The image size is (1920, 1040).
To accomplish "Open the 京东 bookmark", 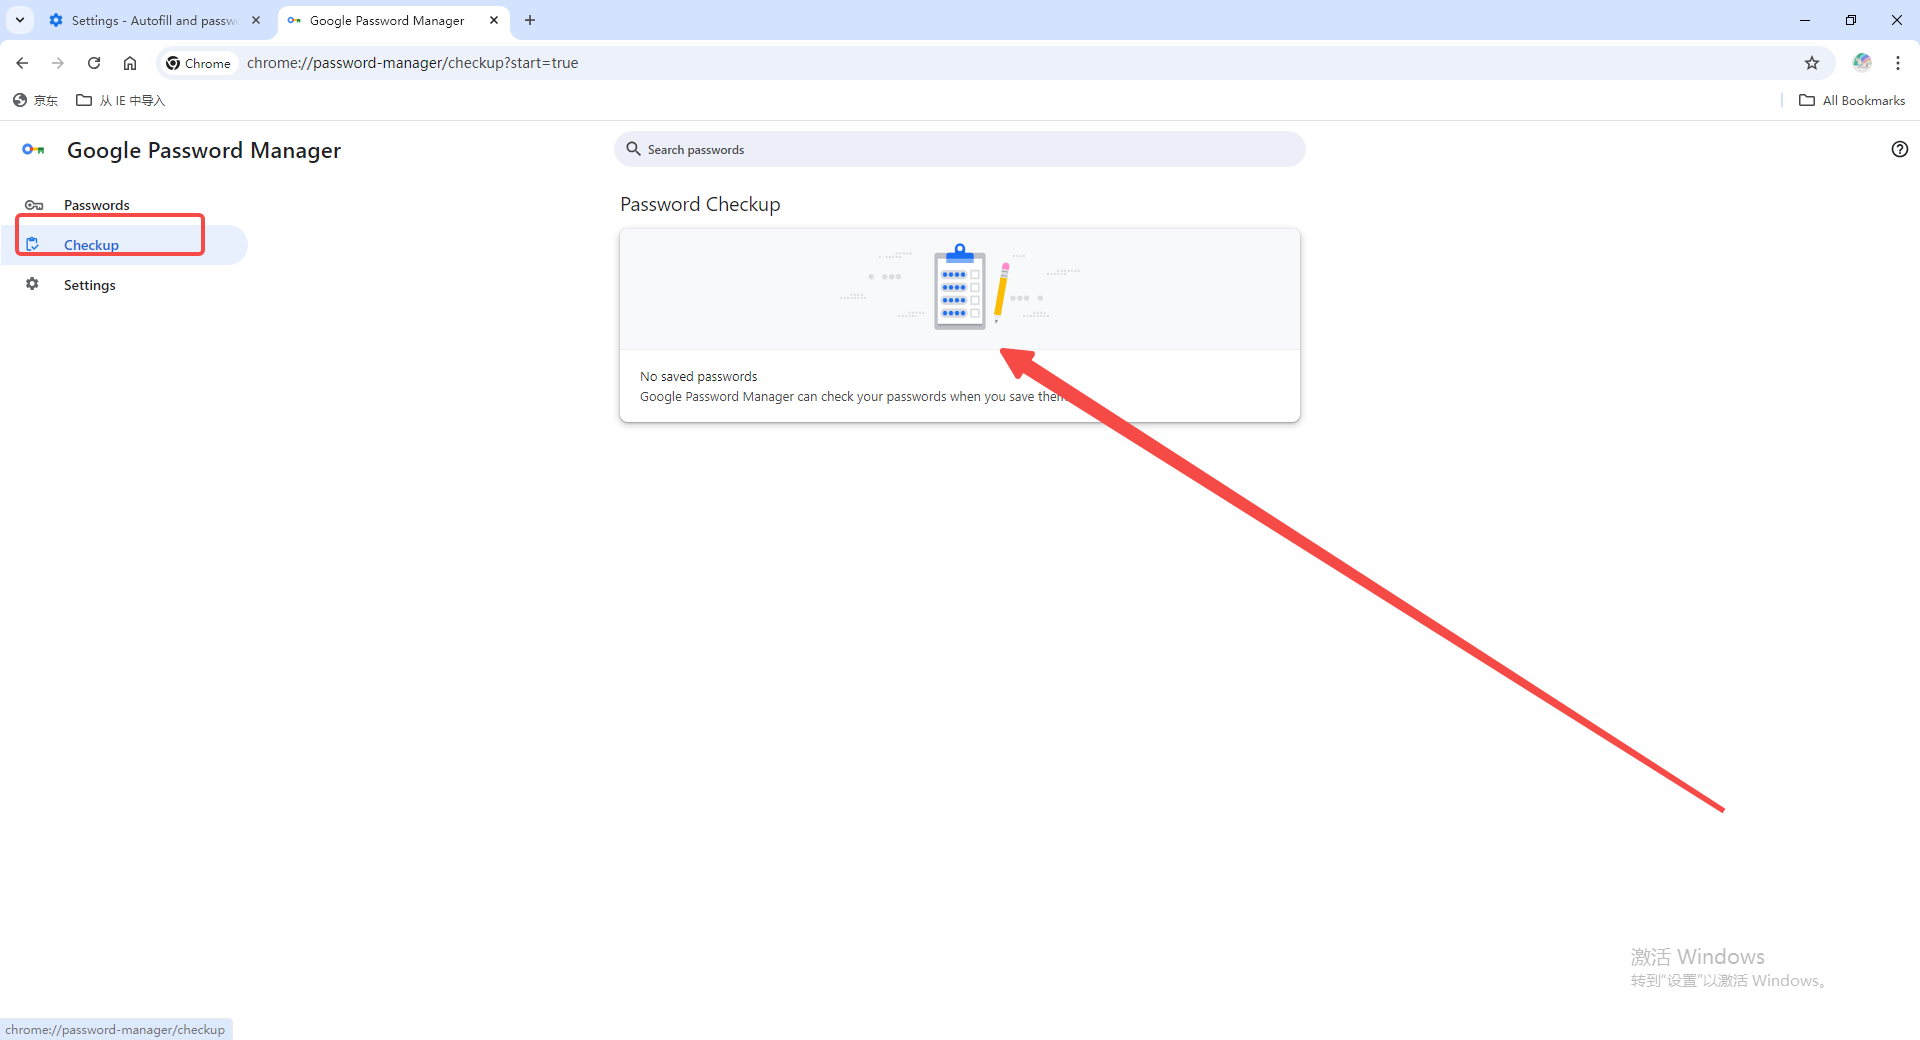I will pyautogui.click(x=35, y=100).
